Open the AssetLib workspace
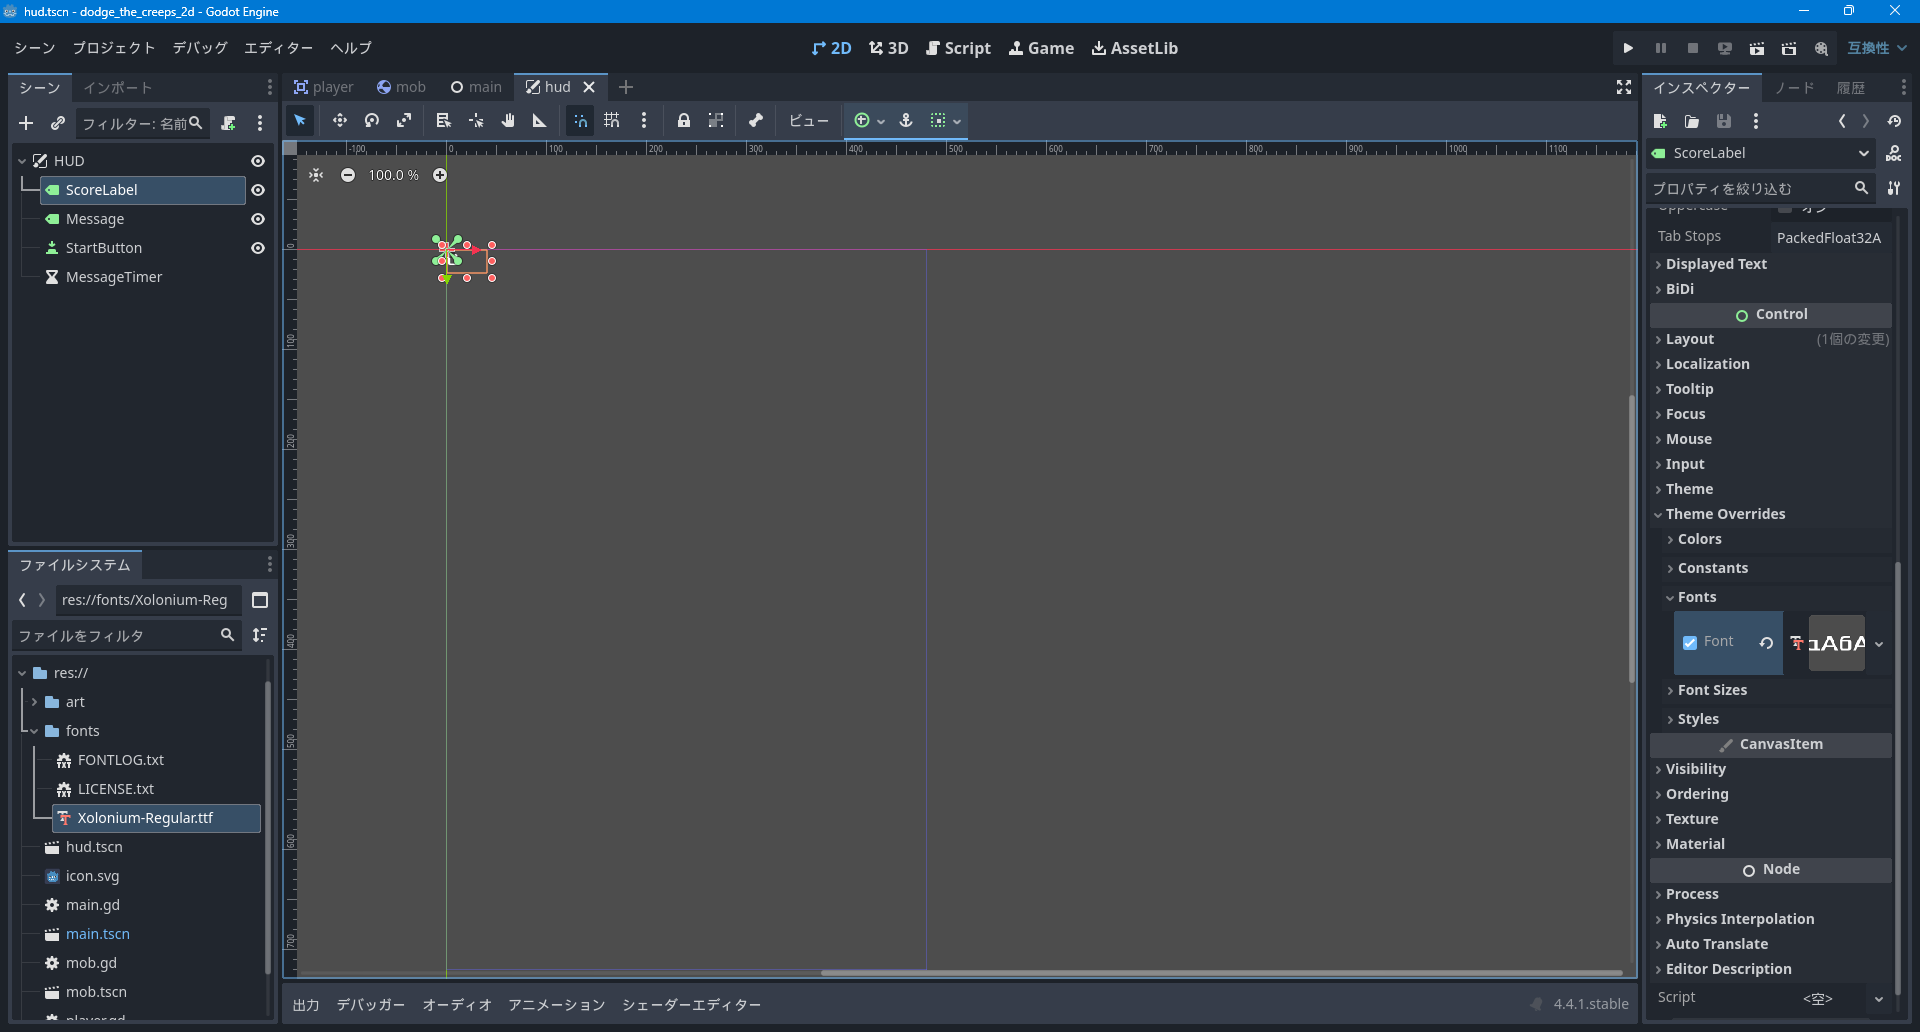The width and height of the screenshot is (1920, 1032). (1135, 48)
